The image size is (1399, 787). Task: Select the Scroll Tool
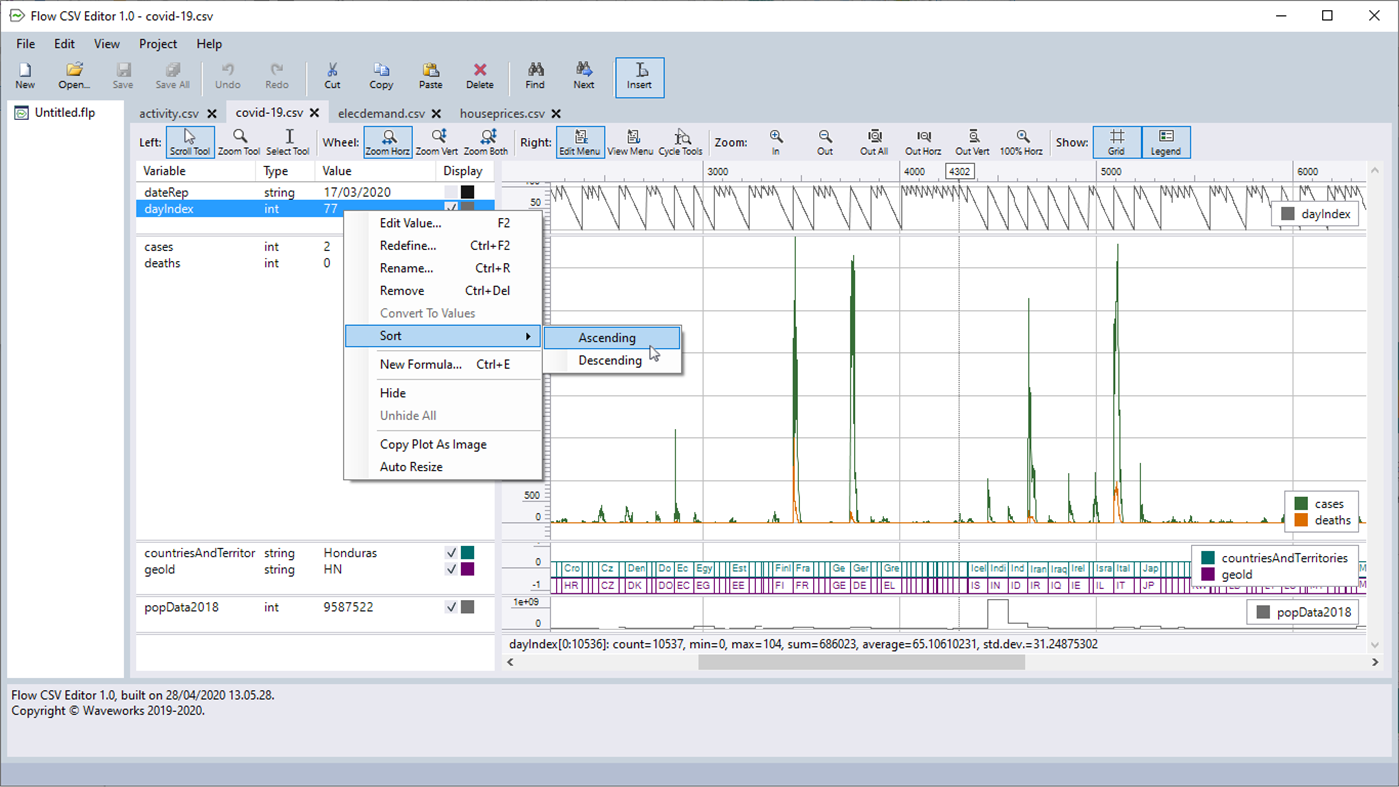coord(189,142)
